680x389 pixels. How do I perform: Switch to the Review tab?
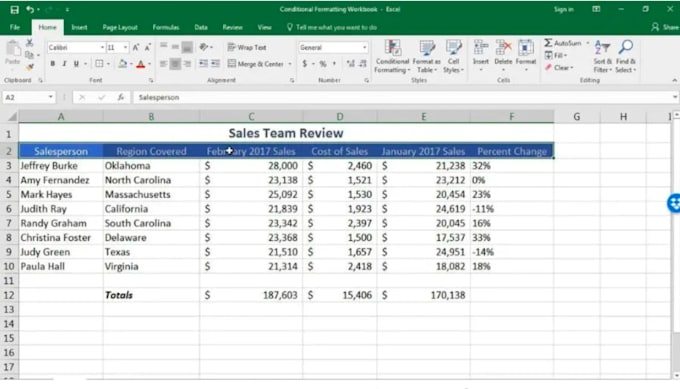(x=232, y=27)
